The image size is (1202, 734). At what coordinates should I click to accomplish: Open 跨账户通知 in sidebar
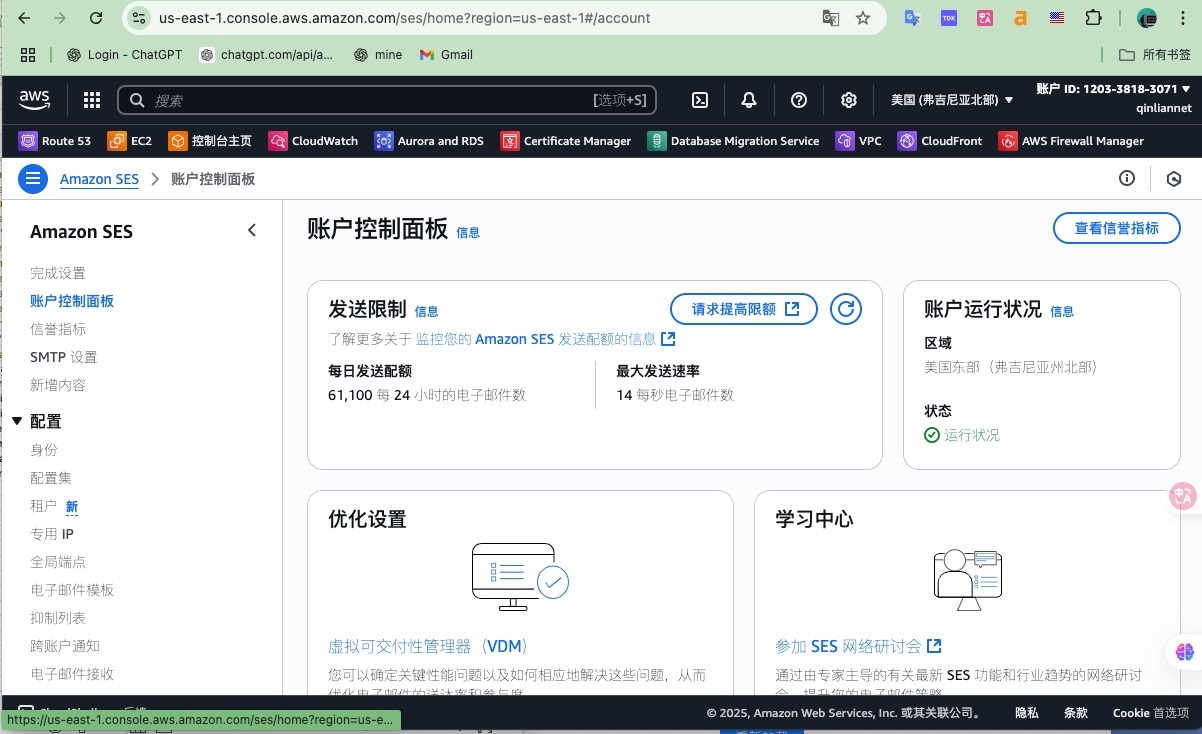pos(65,646)
